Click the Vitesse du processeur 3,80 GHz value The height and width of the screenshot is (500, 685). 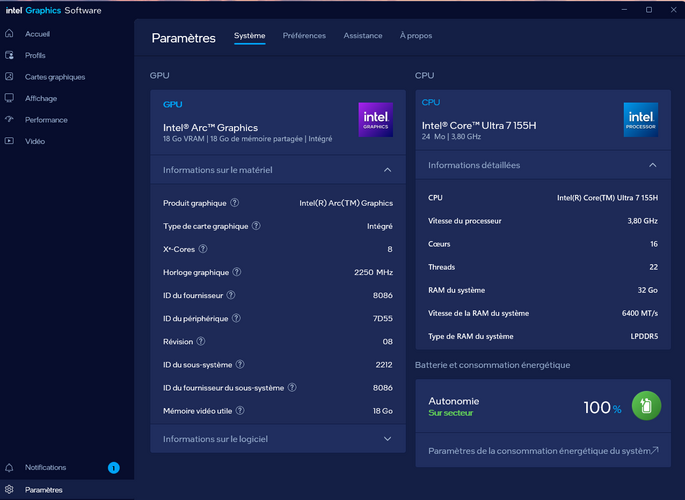click(x=642, y=221)
